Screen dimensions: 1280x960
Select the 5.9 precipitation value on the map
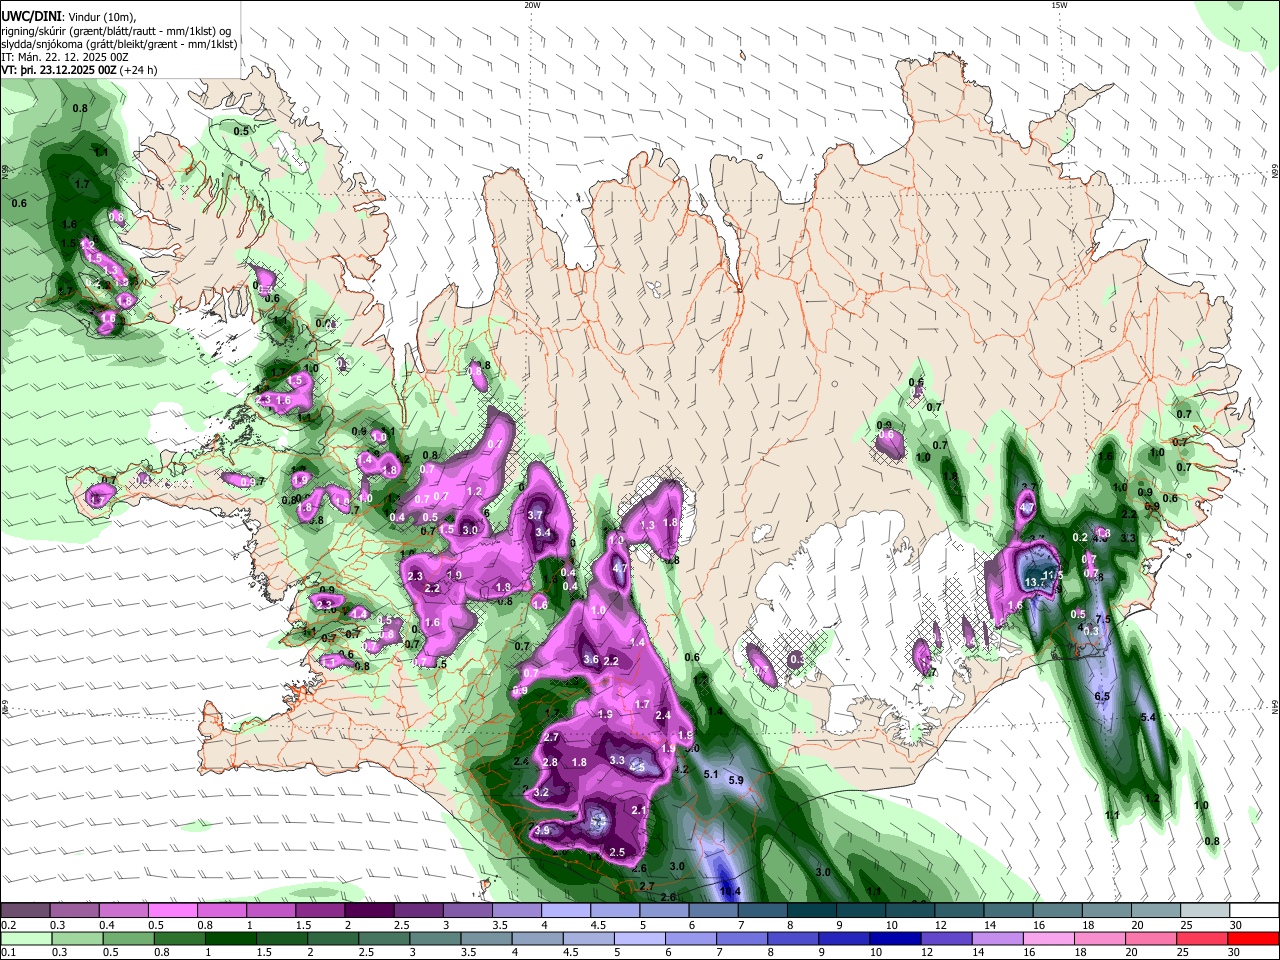tap(736, 780)
